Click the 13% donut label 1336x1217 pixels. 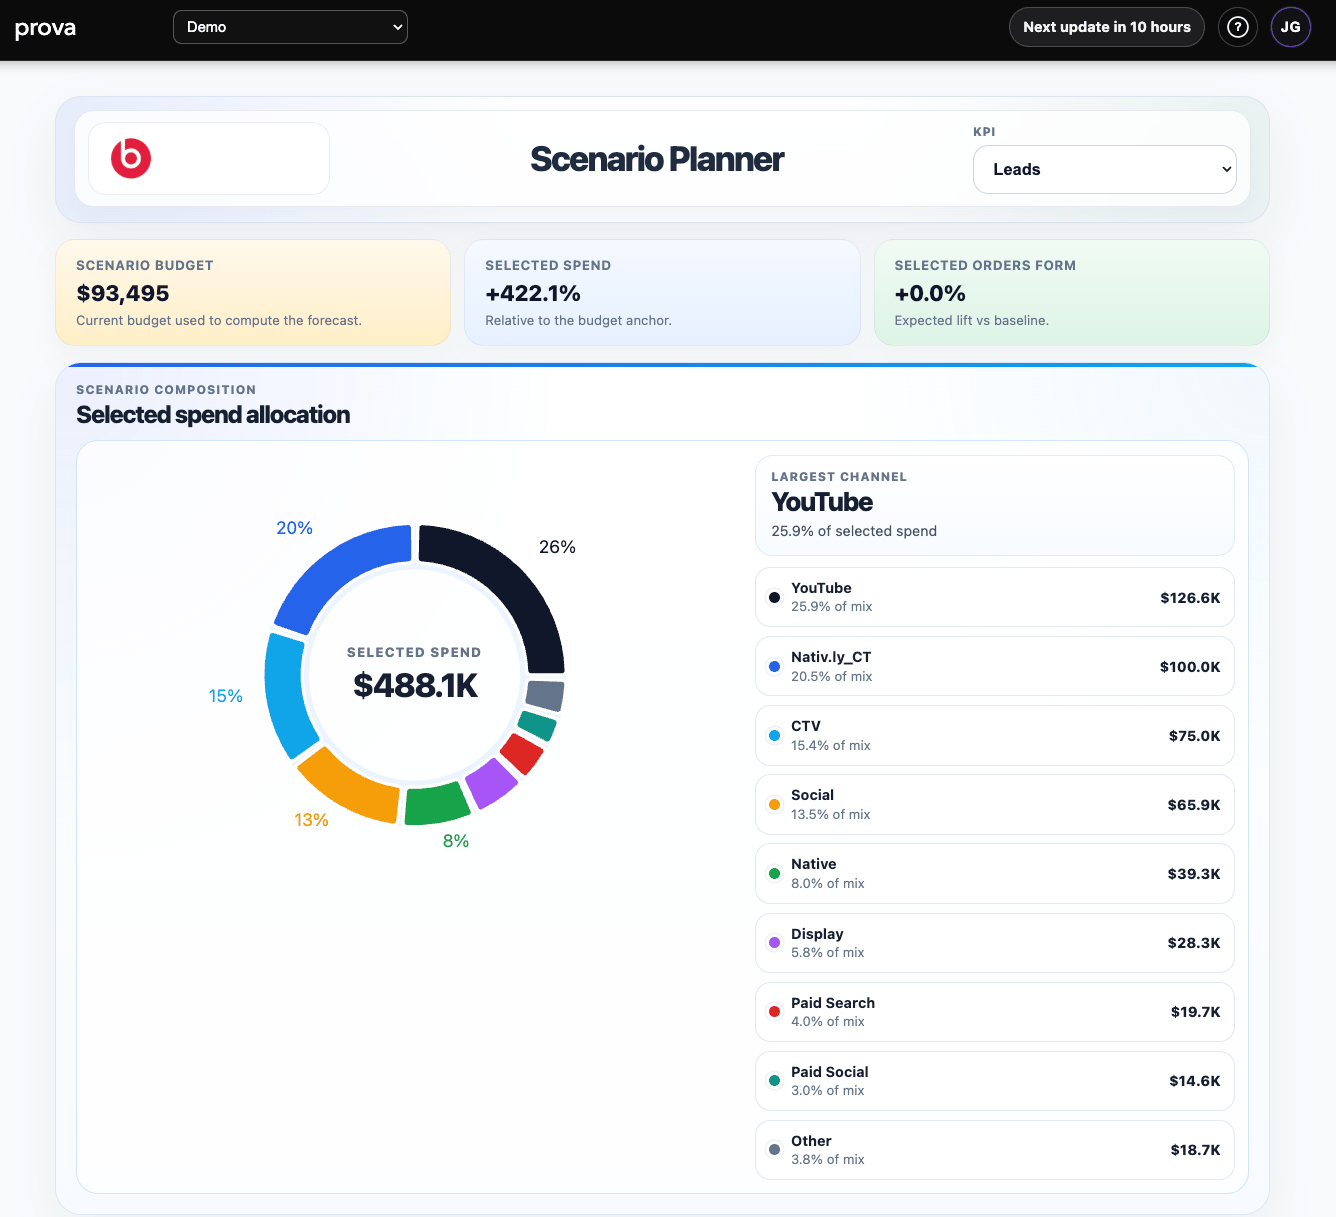pyautogui.click(x=311, y=820)
